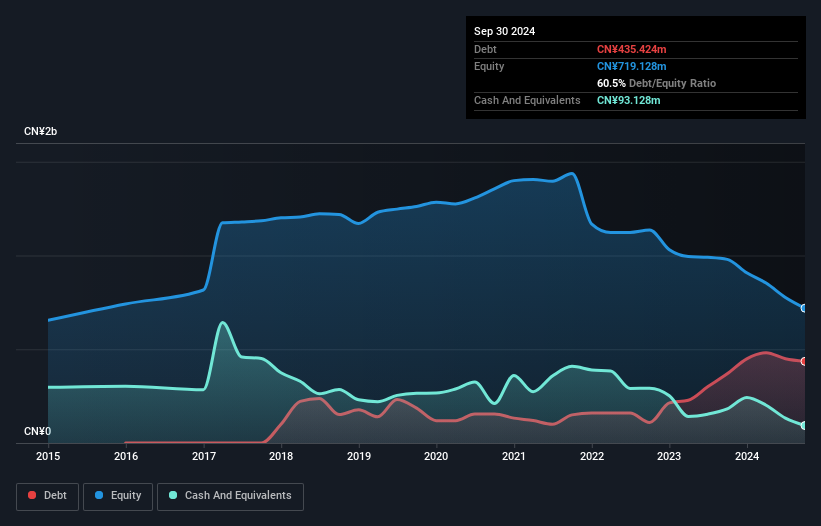Click the 2021 axis label

(x=514, y=456)
